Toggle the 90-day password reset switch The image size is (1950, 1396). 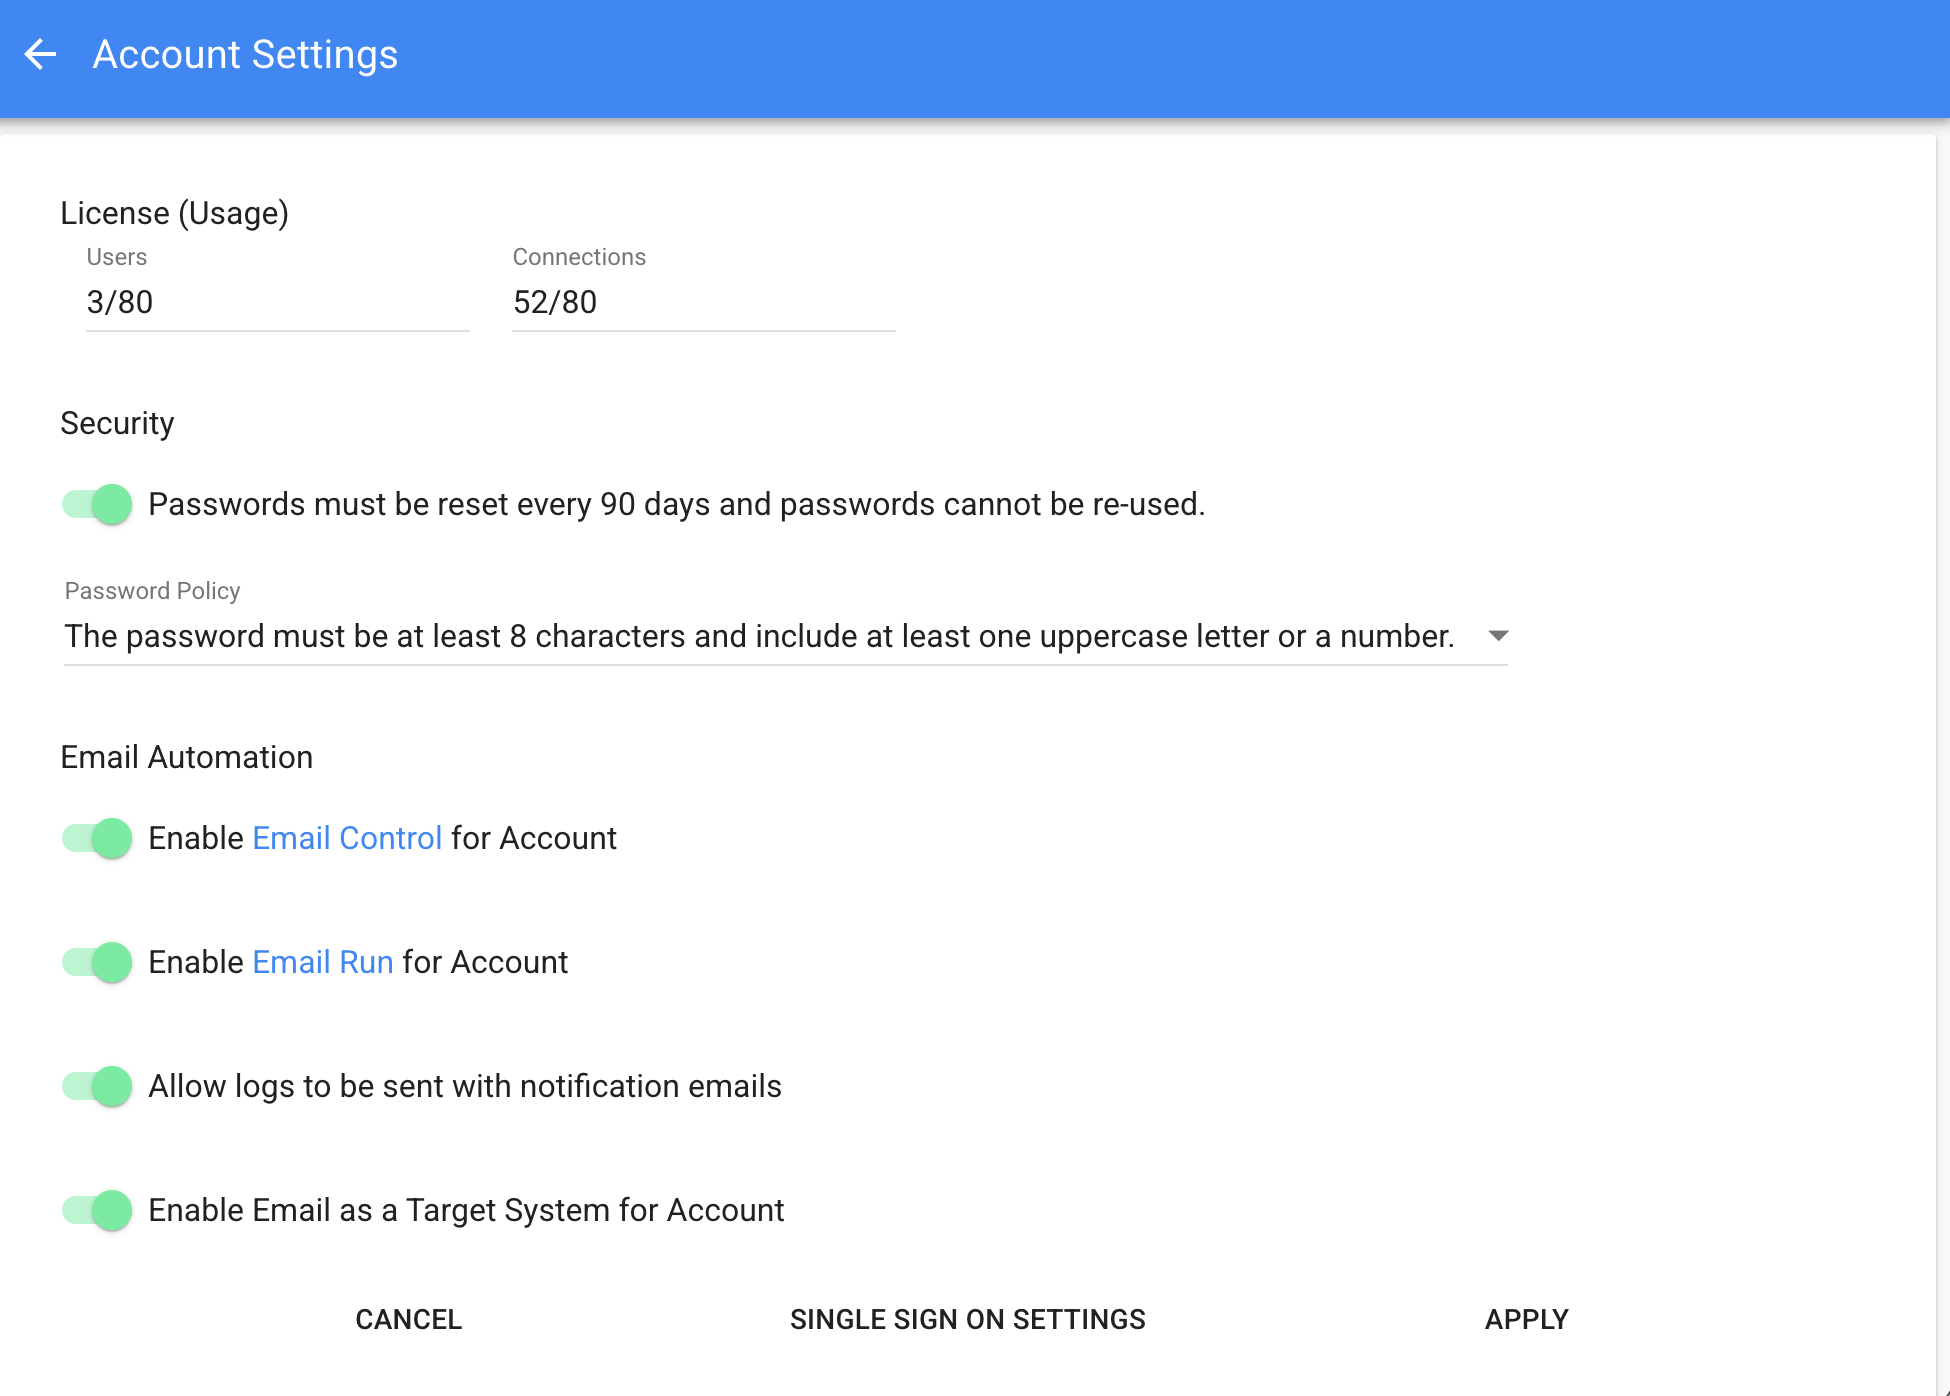[x=97, y=504]
